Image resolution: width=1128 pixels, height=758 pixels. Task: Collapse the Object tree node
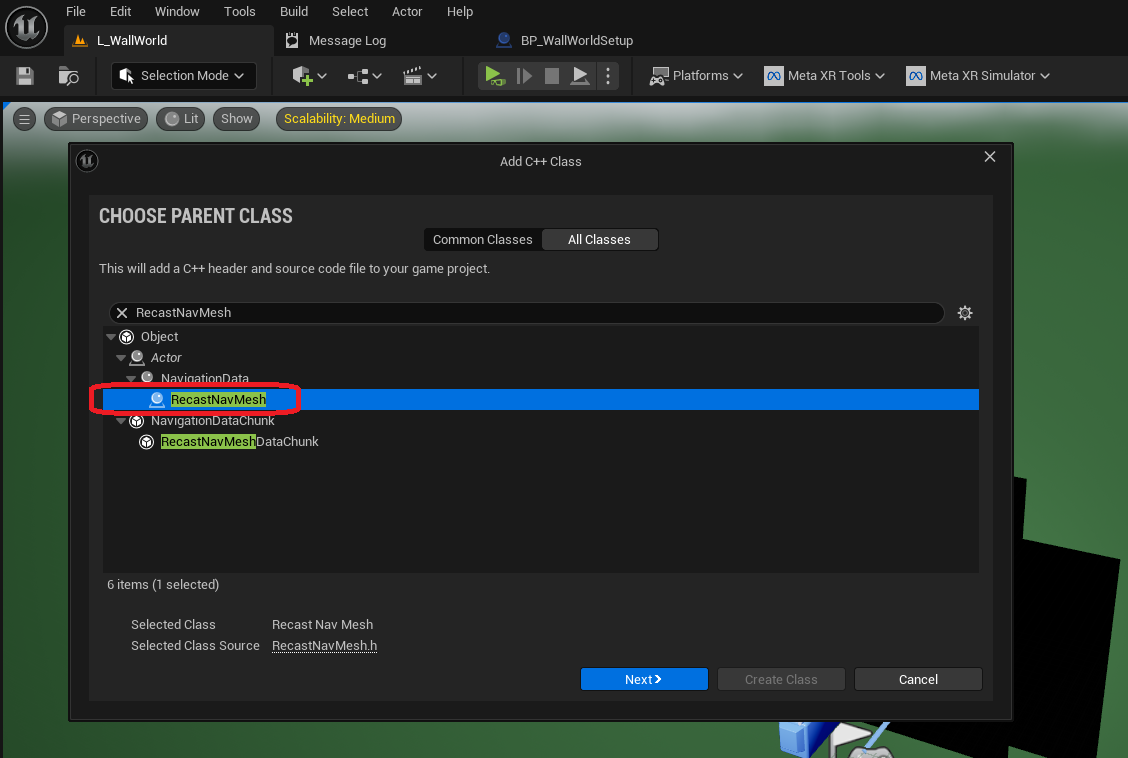point(111,337)
